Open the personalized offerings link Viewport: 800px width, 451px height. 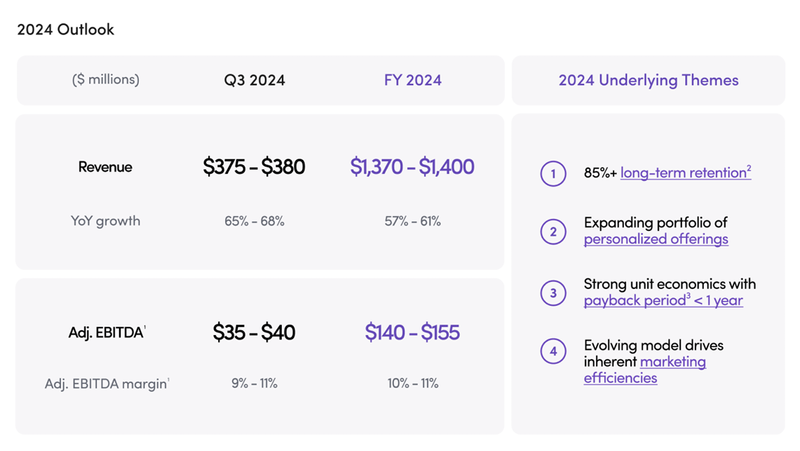[656, 240]
